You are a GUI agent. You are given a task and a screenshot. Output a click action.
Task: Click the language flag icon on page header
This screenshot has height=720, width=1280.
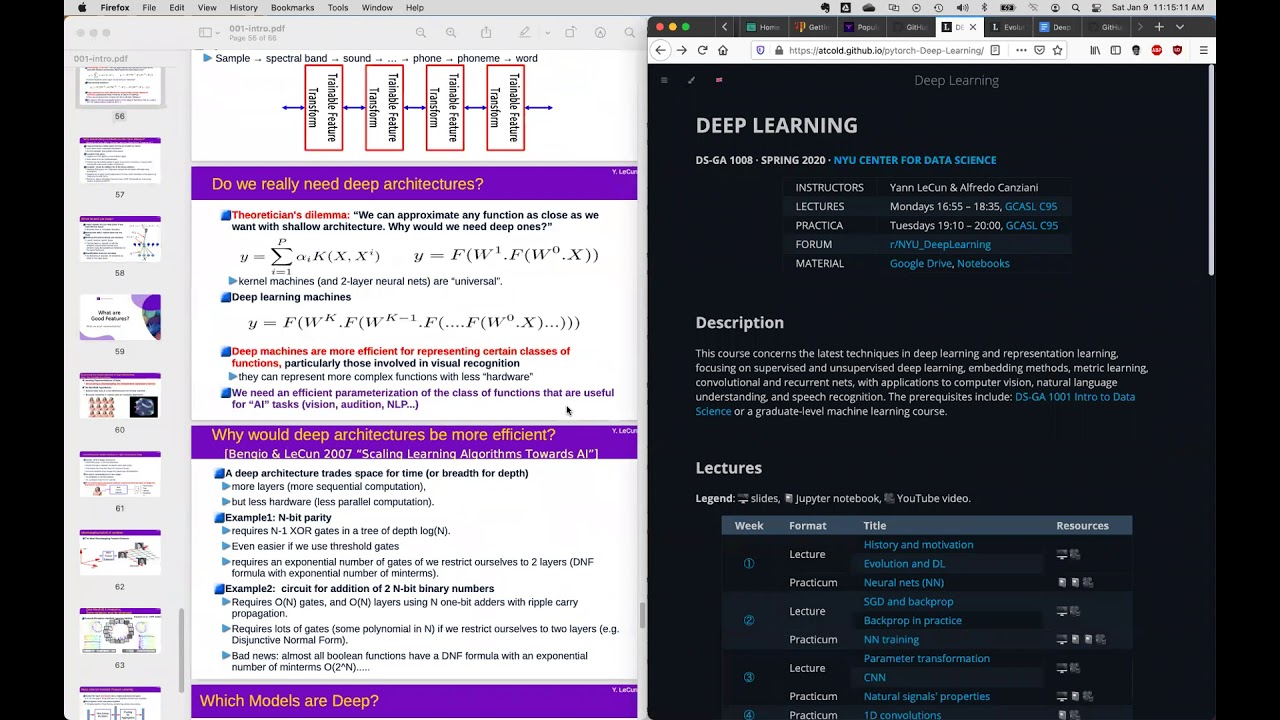click(719, 80)
